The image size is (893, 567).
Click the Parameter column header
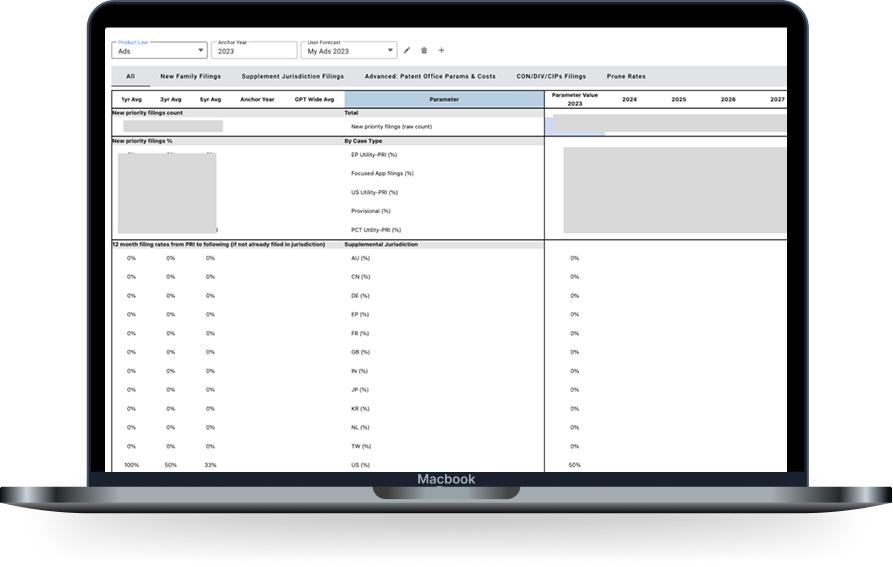pyautogui.click(x=444, y=99)
